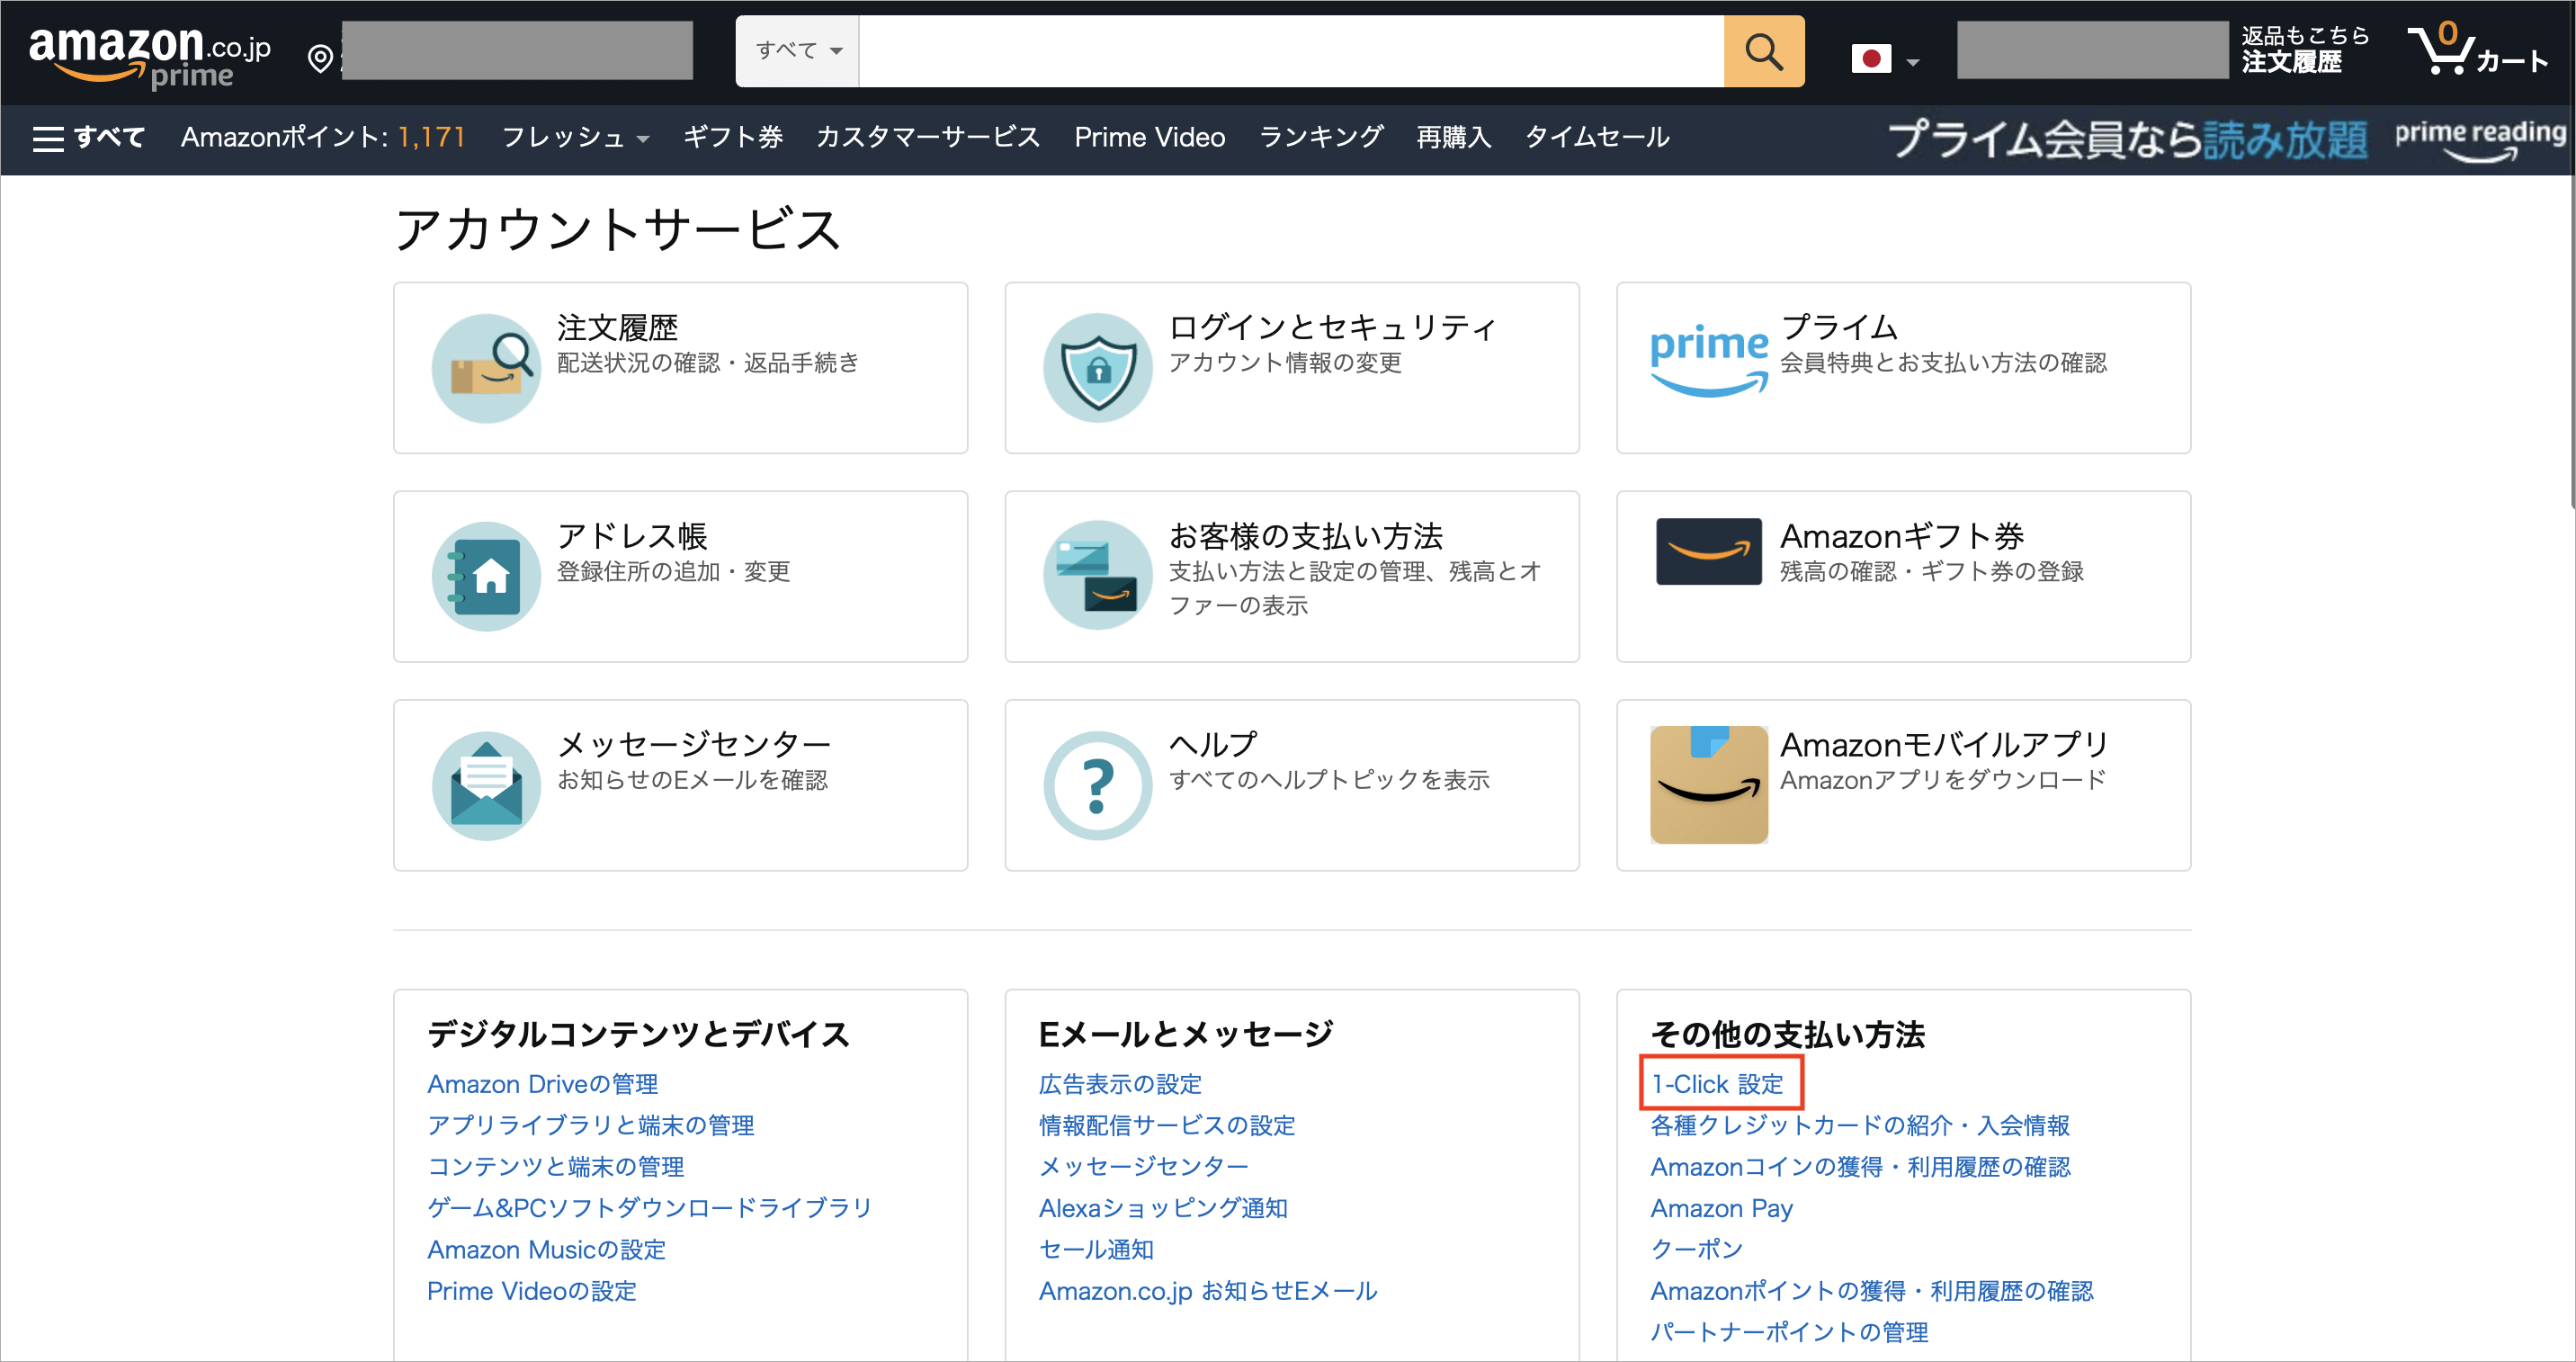Open 各種クレジットカードの紹介・入会情報 link
The width and height of the screenshot is (2576, 1362).
coord(1860,1126)
